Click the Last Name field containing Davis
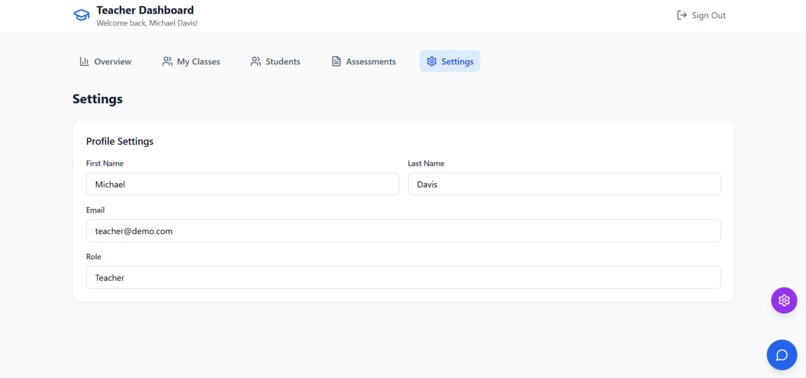The image size is (806, 378). click(x=564, y=184)
